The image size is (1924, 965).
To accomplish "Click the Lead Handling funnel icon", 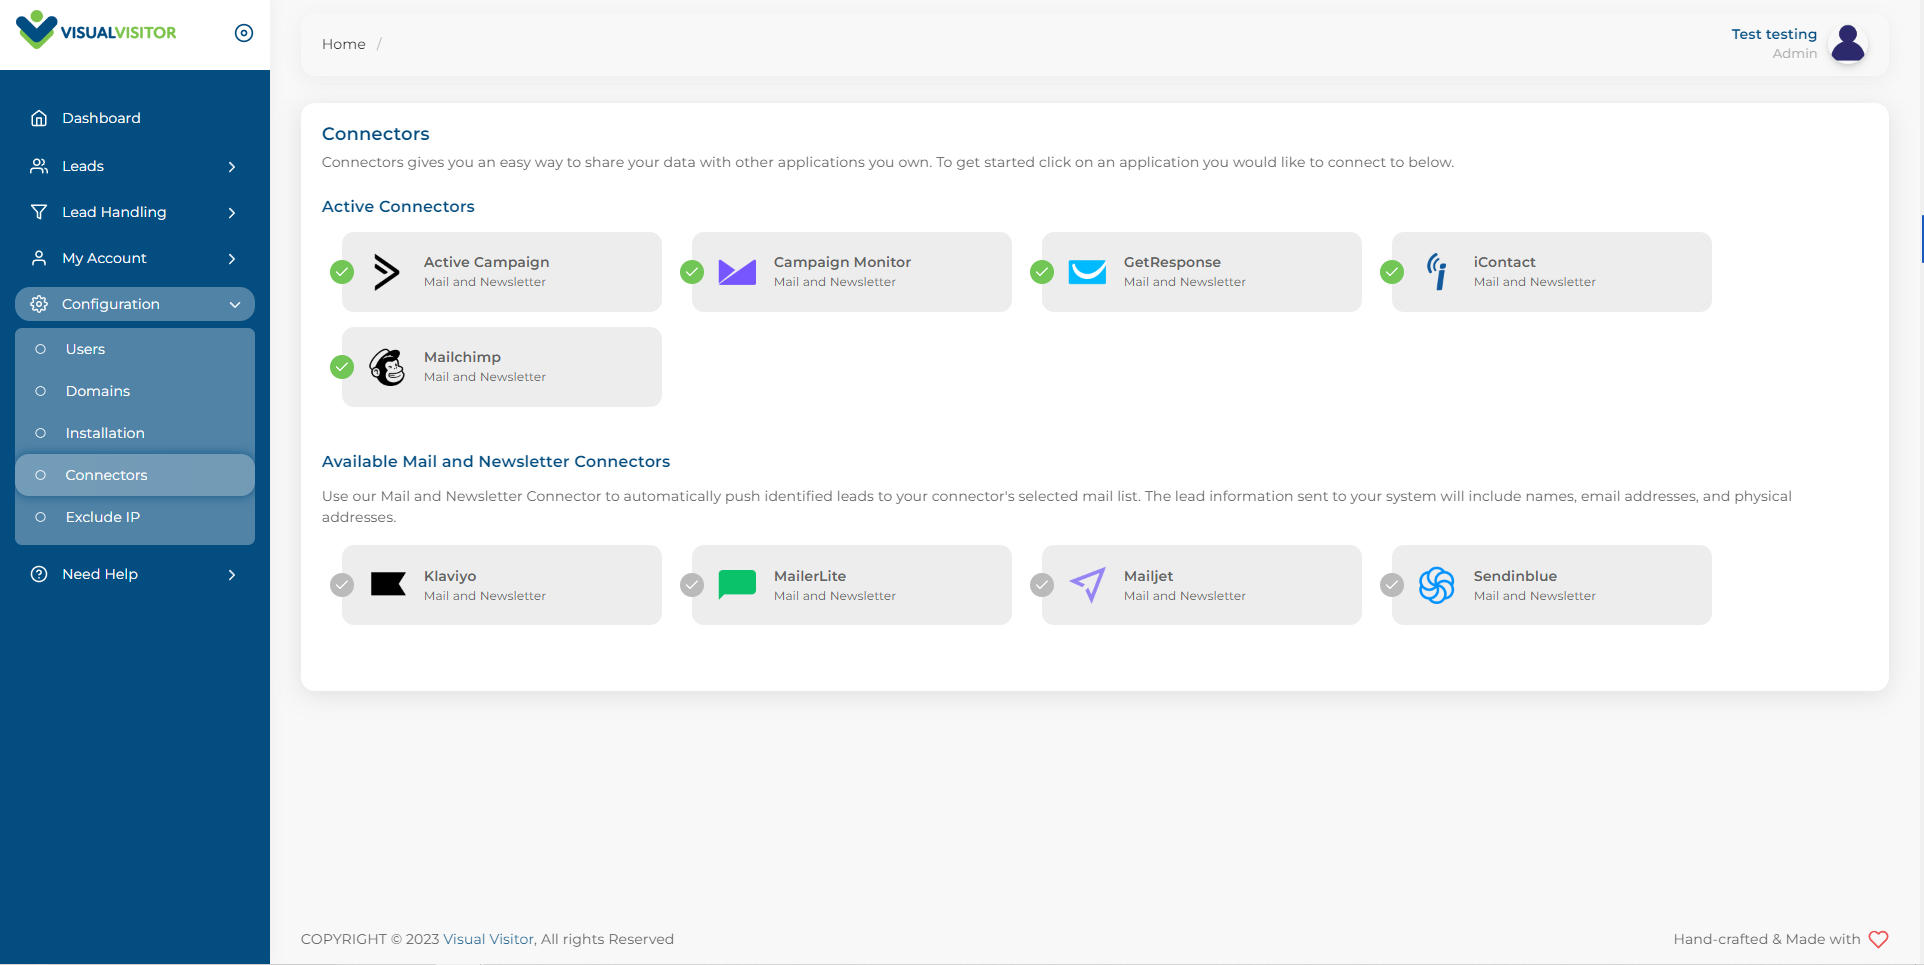I will (x=39, y=212).
